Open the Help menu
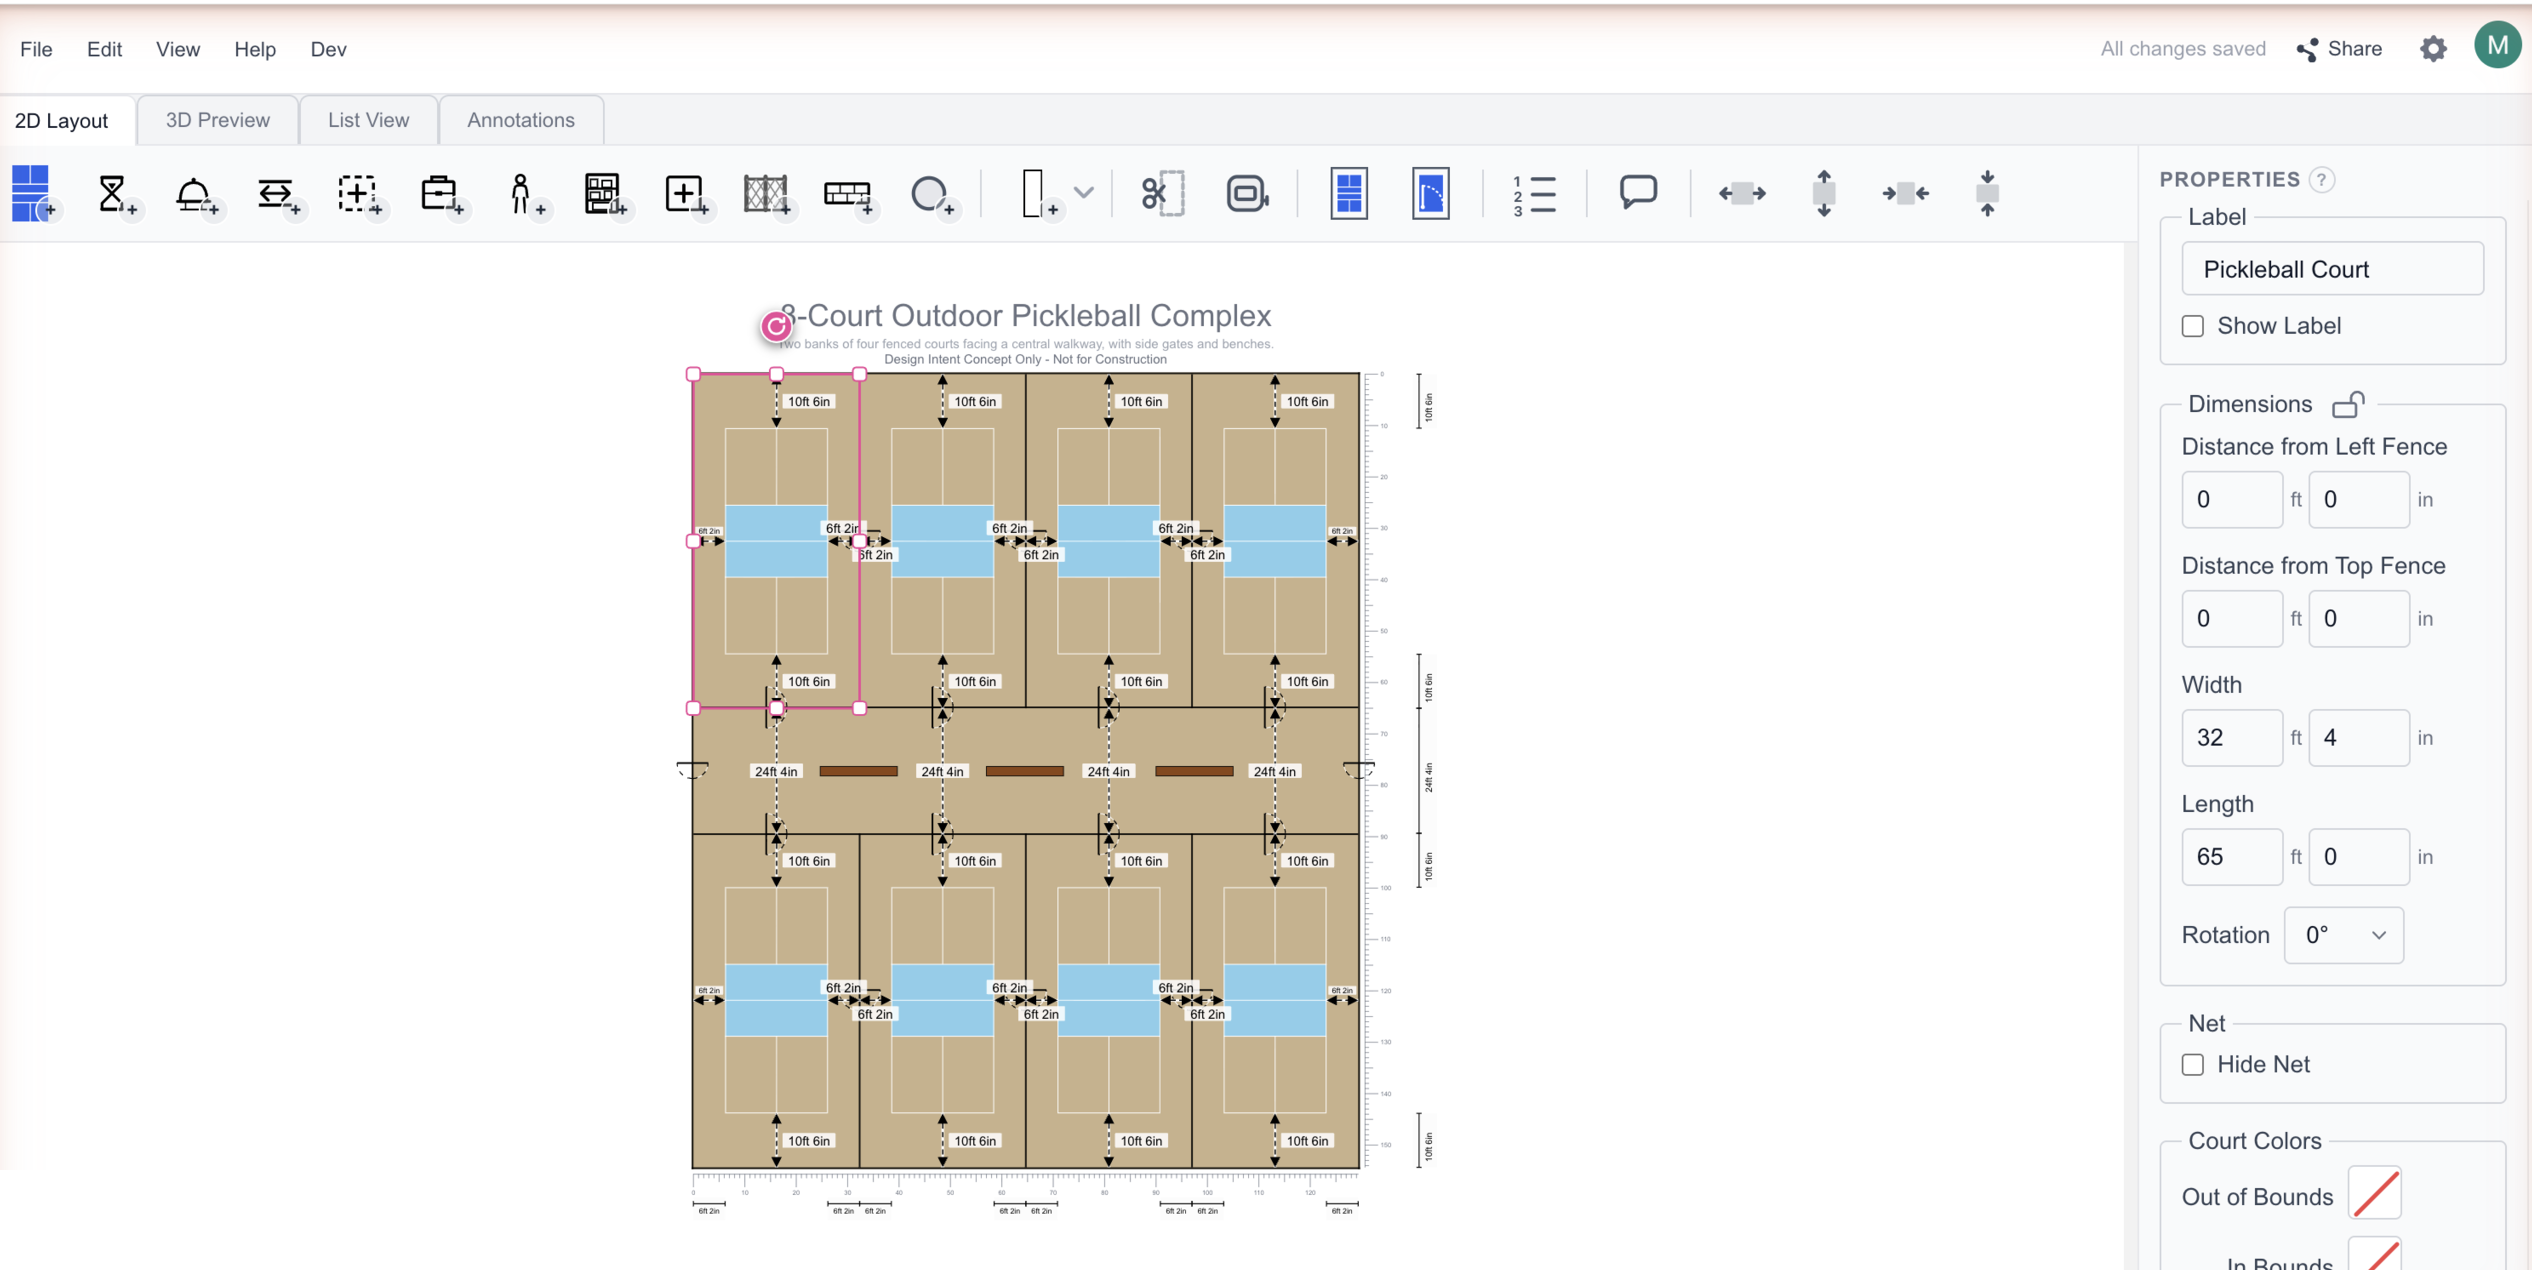Screen dimensions: 2532x1270 (255, 49)
